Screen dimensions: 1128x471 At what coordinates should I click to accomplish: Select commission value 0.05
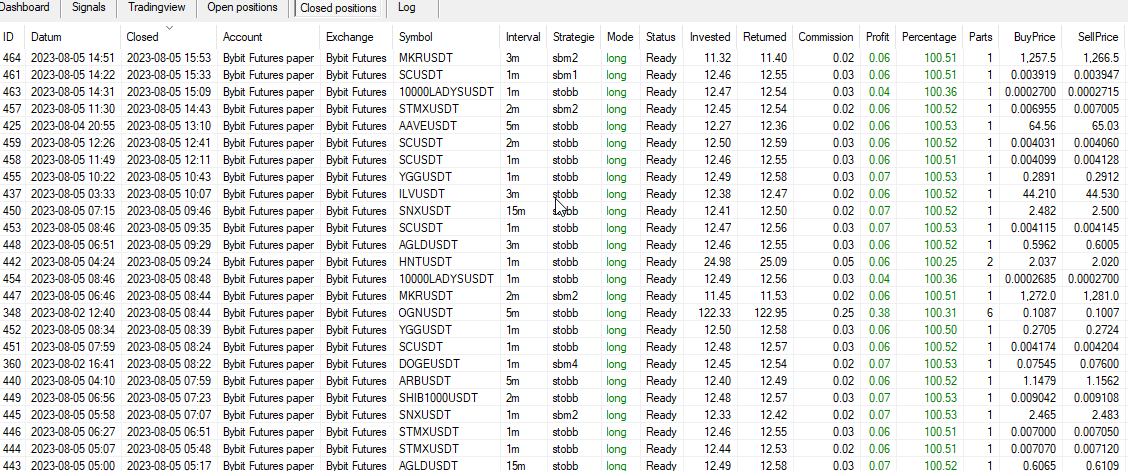[x=844, y=262]
